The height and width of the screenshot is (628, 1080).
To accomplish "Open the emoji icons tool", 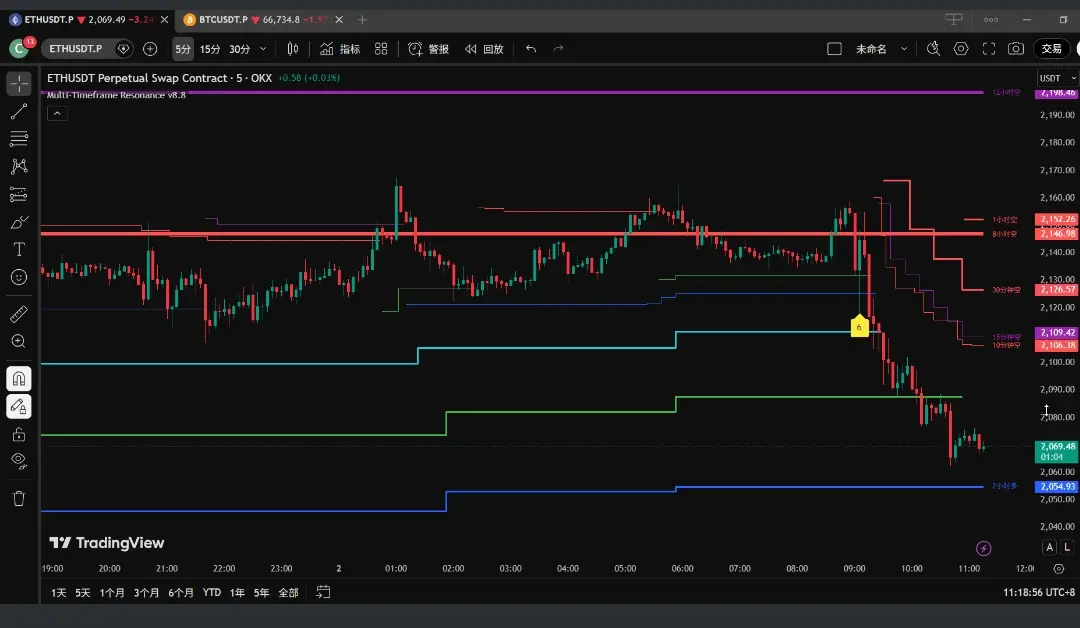I will pos(19,277).
